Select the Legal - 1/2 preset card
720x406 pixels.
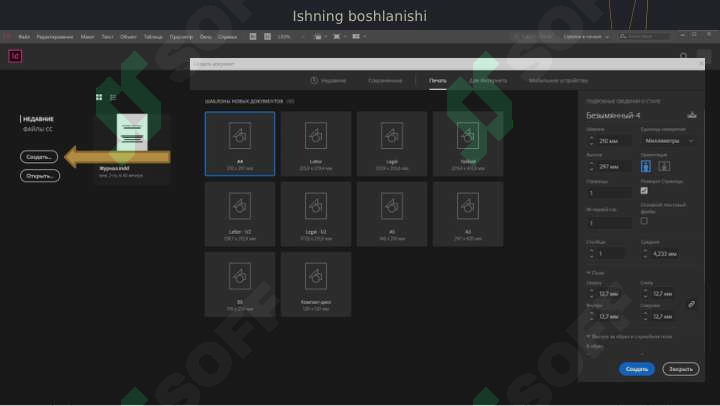316,214
